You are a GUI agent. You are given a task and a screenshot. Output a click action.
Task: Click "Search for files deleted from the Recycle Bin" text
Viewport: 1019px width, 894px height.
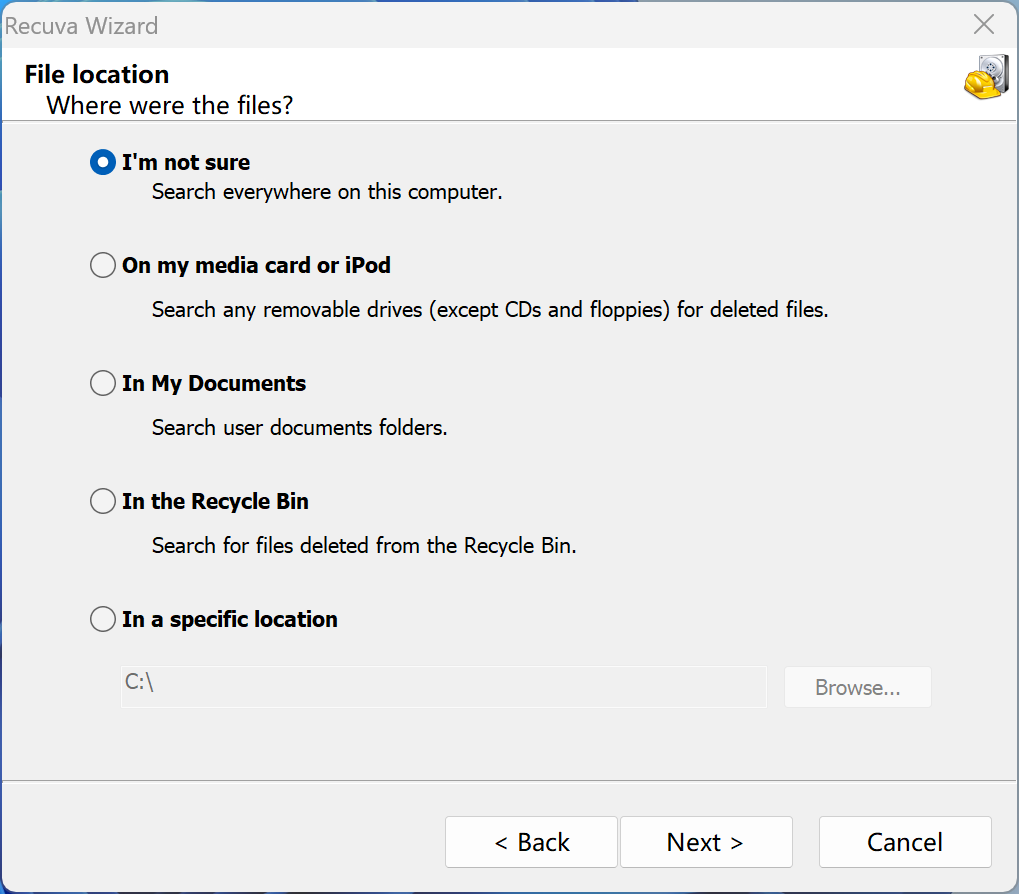(x=364, y=545)
